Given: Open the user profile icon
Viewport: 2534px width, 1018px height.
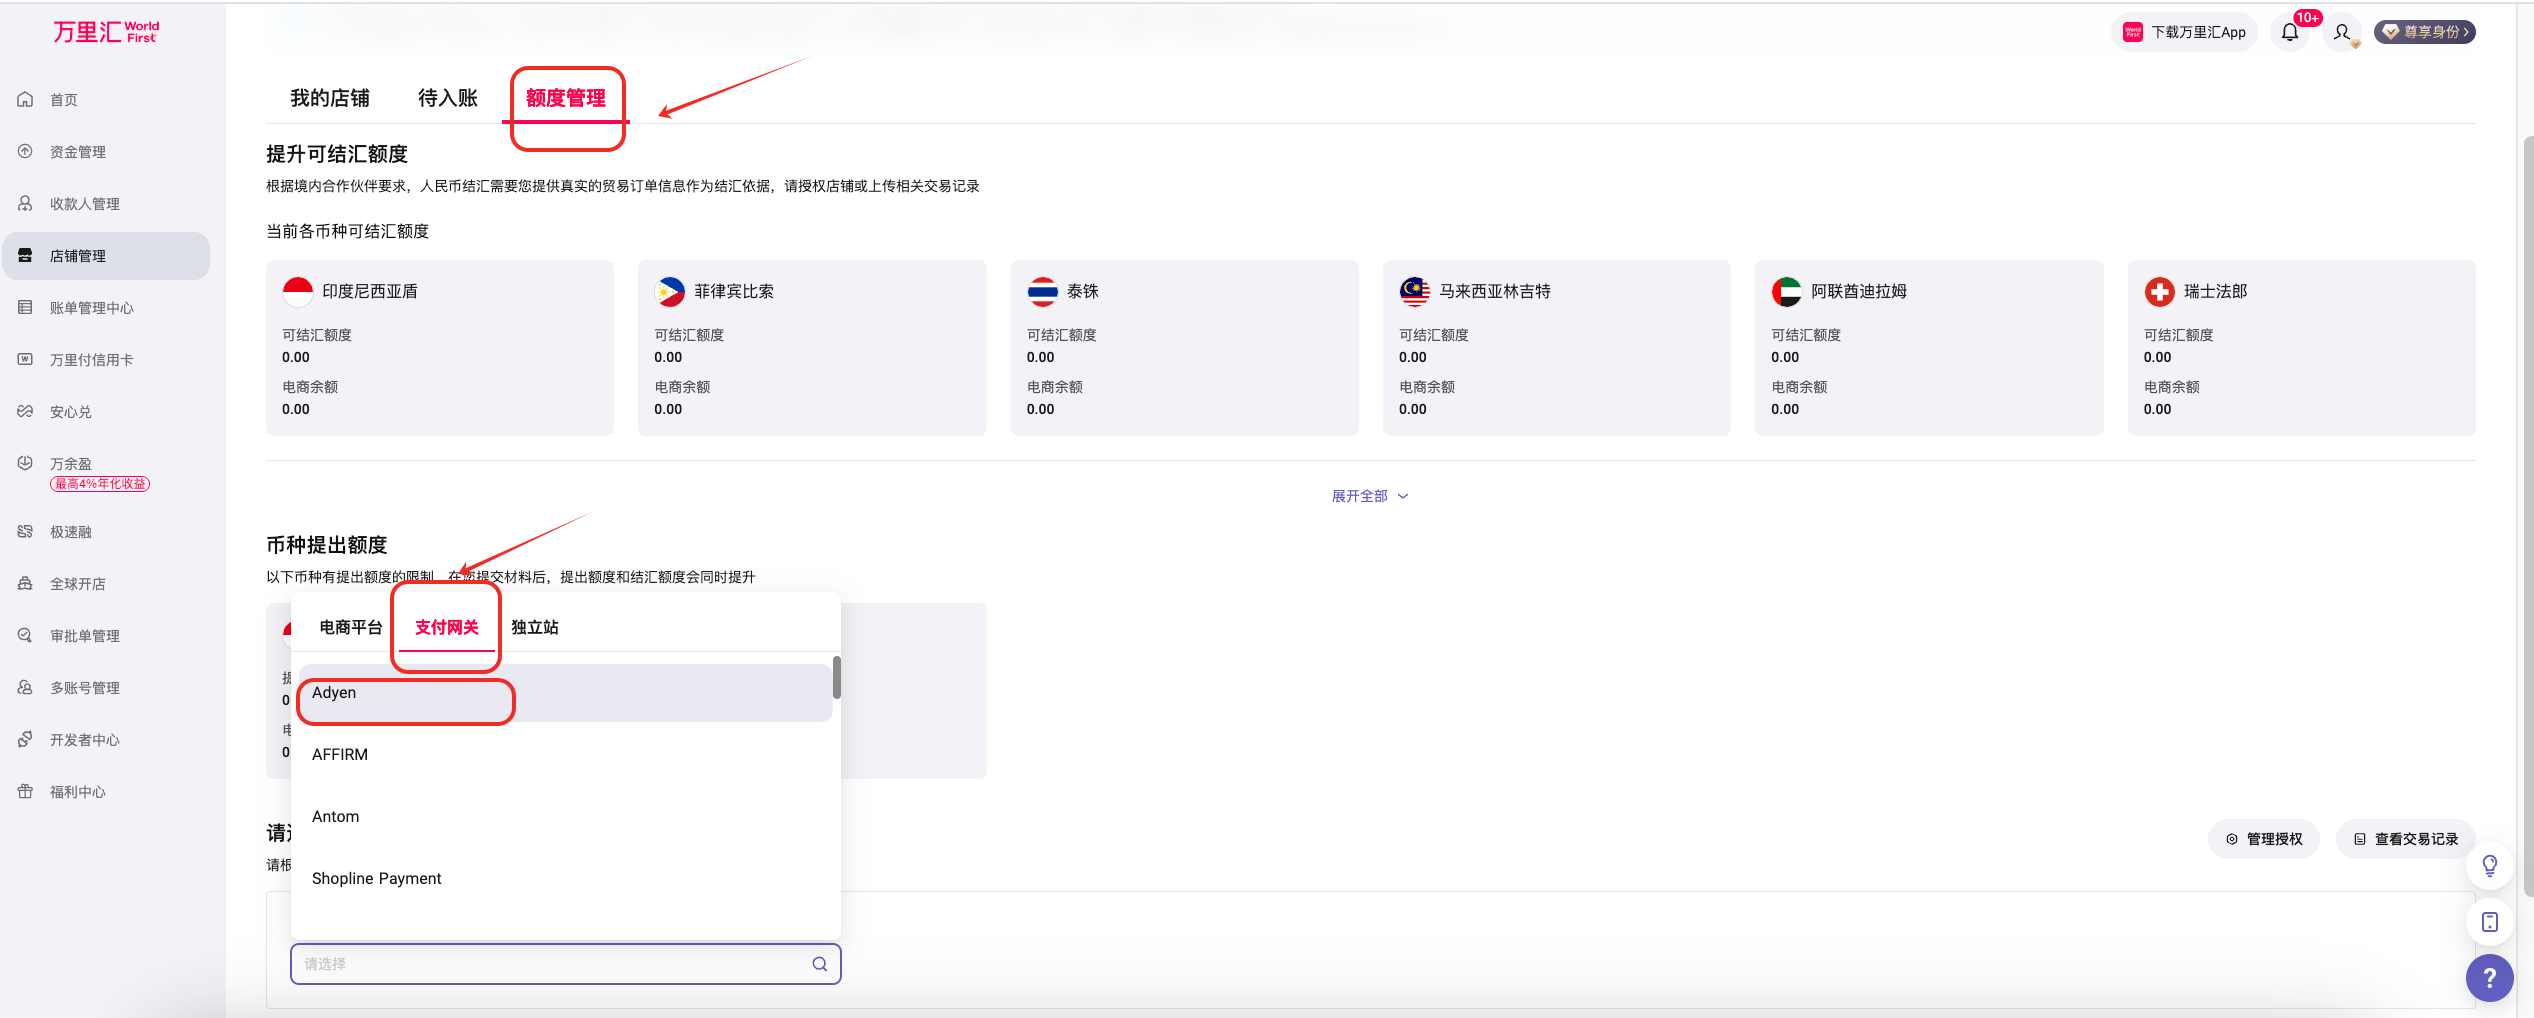Looking at the screenshot, I should (2342, 32).
